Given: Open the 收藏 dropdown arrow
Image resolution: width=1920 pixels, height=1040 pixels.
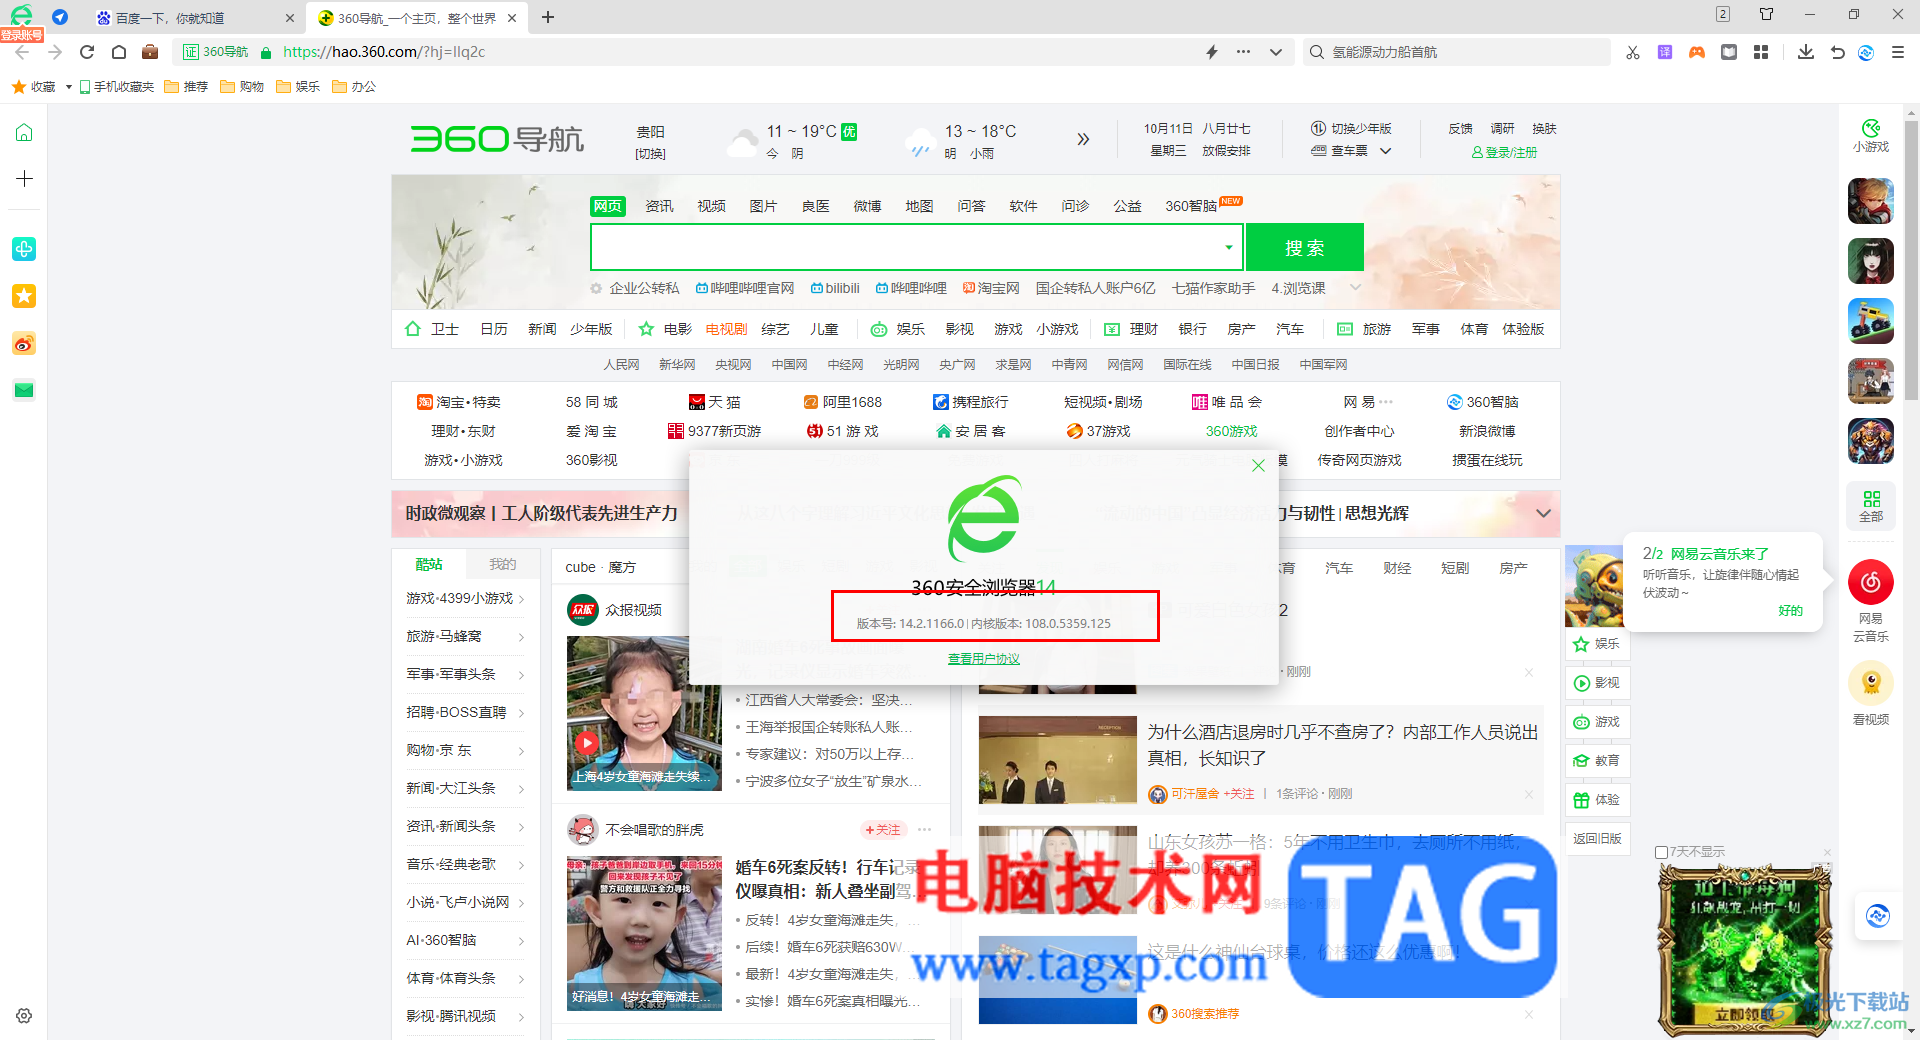Looking at the screenshot, I should pos(69,87).
